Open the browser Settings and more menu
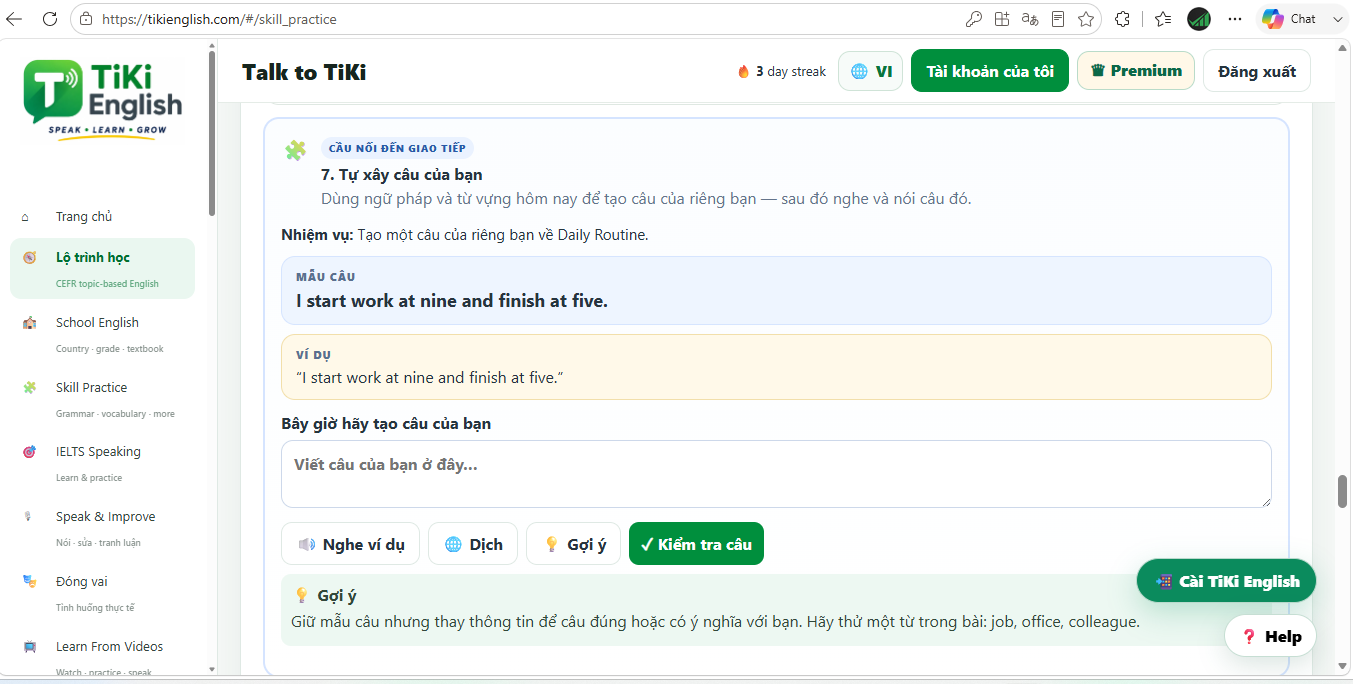The width and height of the screenshot is (1353, 684). click(x=1235, y=19)
